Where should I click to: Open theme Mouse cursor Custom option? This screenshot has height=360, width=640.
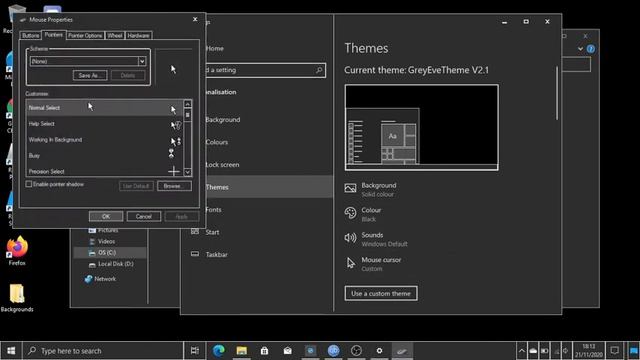tap(373, 264)
